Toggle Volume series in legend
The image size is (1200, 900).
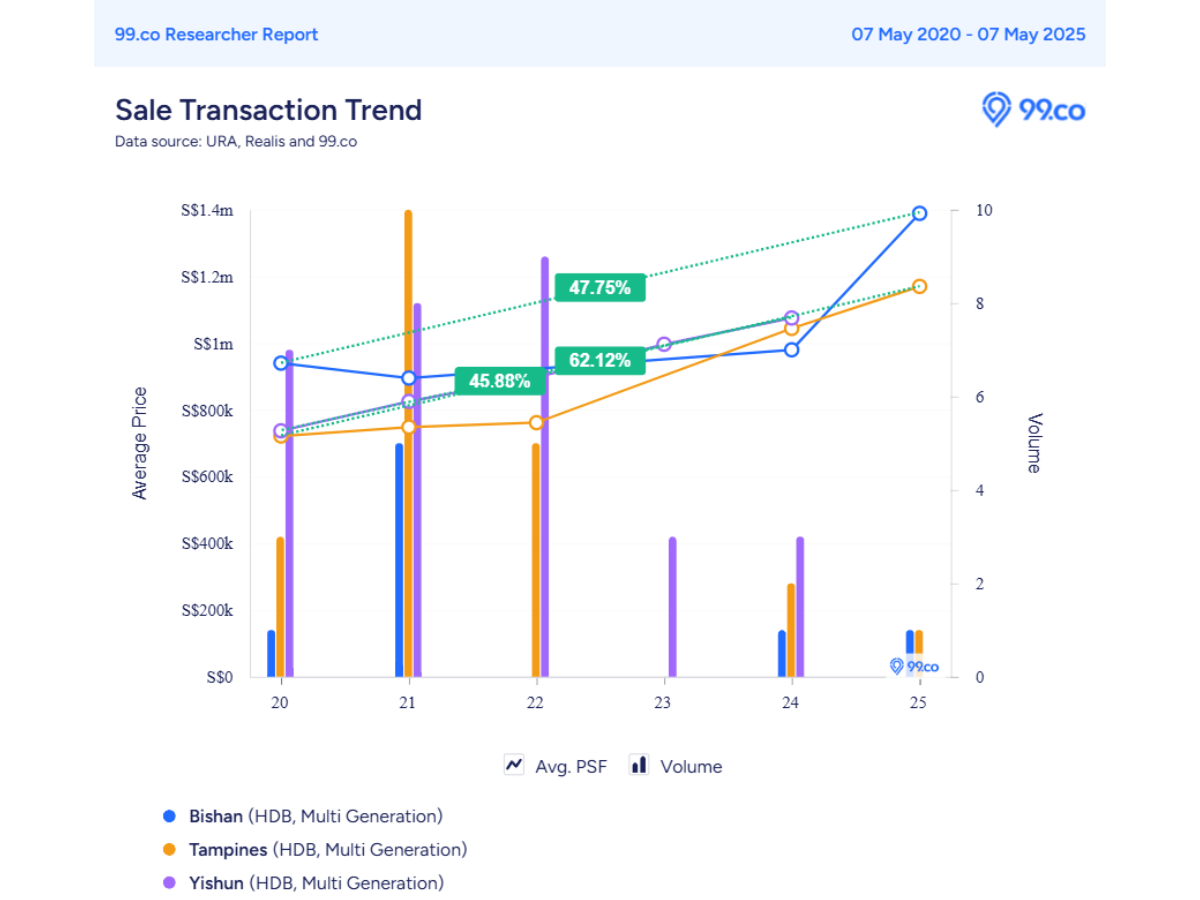(x=691, y=766)
